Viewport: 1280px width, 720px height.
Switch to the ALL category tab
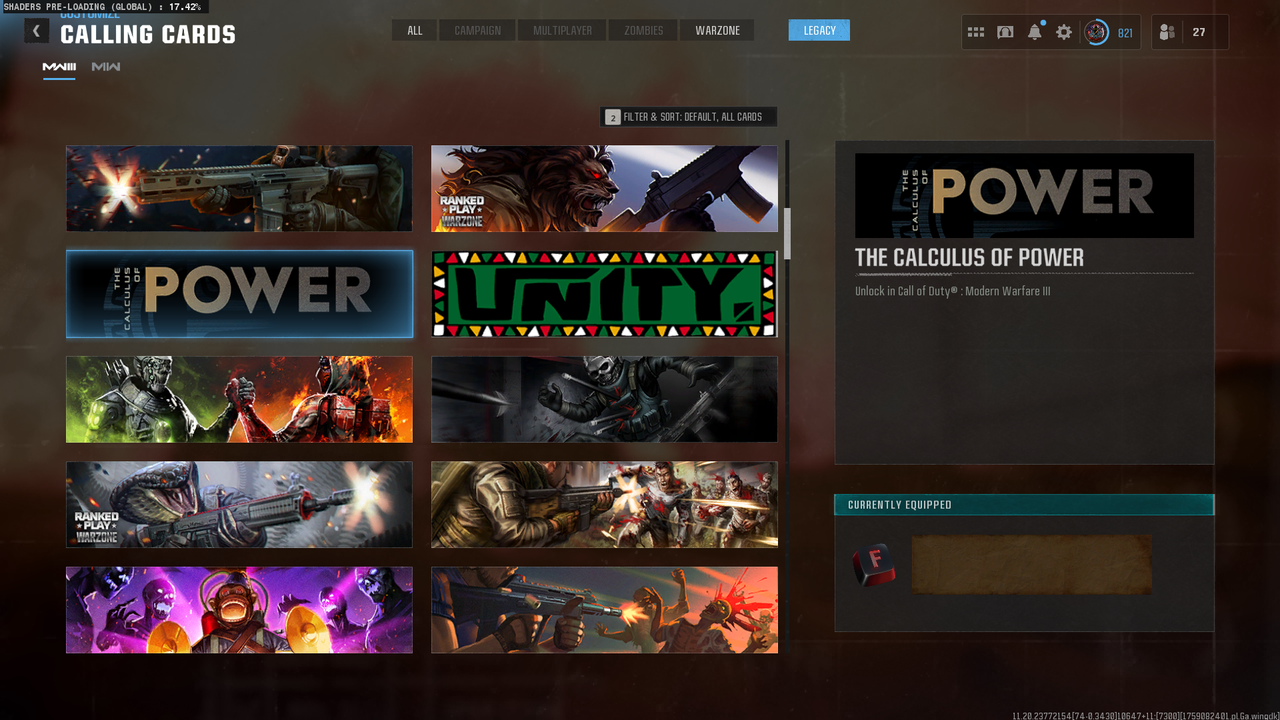415,30
